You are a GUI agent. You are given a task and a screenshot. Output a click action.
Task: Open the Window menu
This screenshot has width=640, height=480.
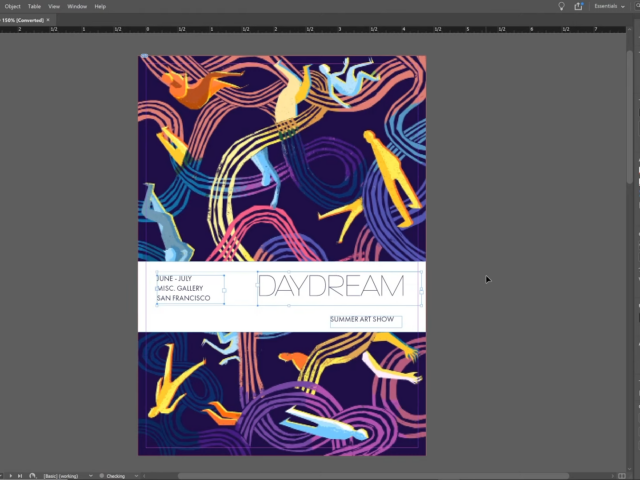(x=77, y=6)
